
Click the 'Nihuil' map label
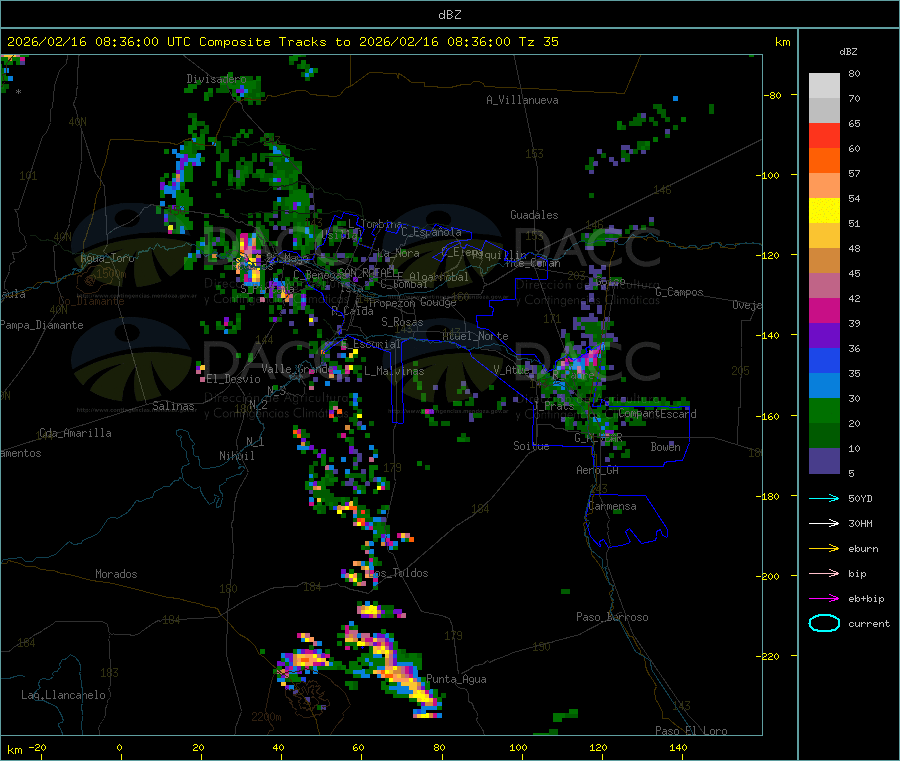(236, 456)
